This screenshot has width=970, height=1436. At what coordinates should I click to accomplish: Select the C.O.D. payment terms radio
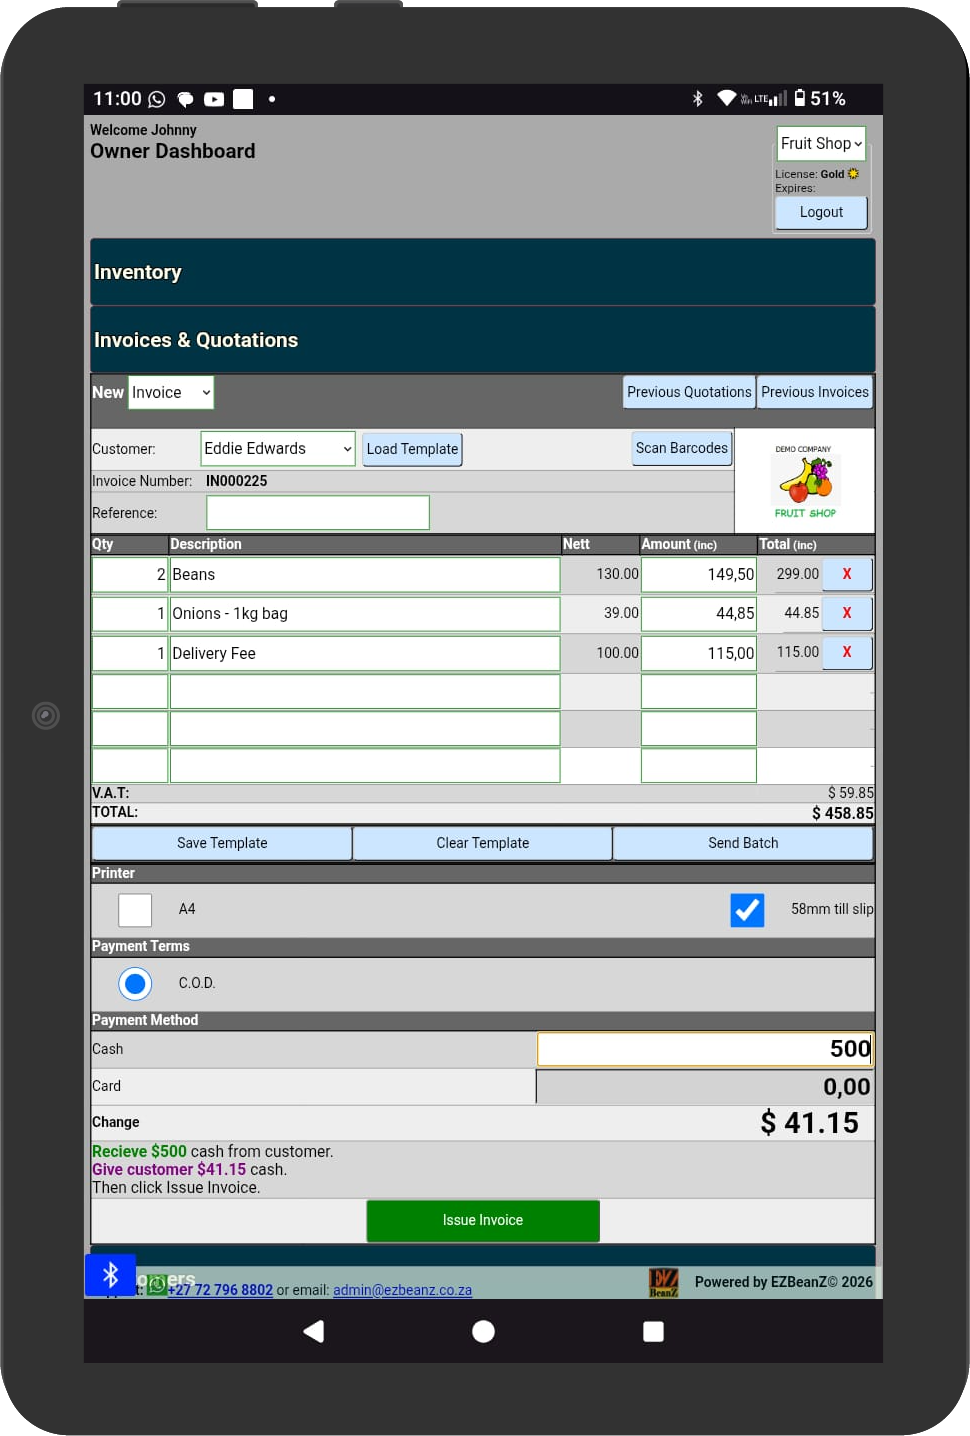click(x=135, y=984)
